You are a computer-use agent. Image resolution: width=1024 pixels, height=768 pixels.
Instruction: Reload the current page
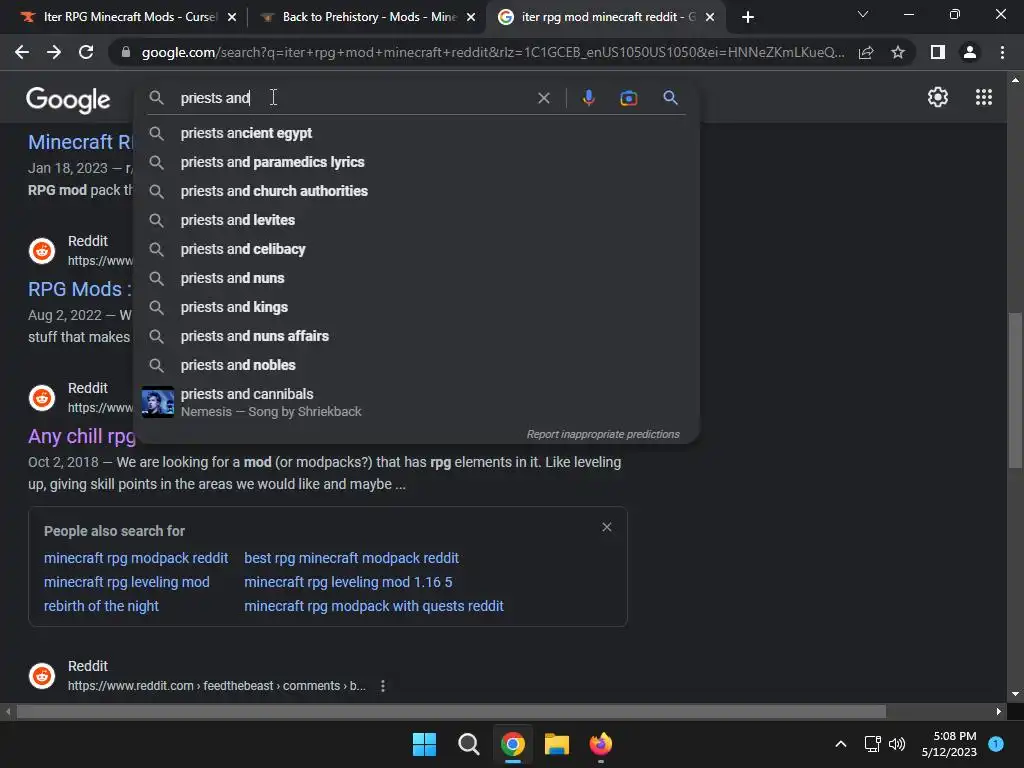click(x=86, y=52)
